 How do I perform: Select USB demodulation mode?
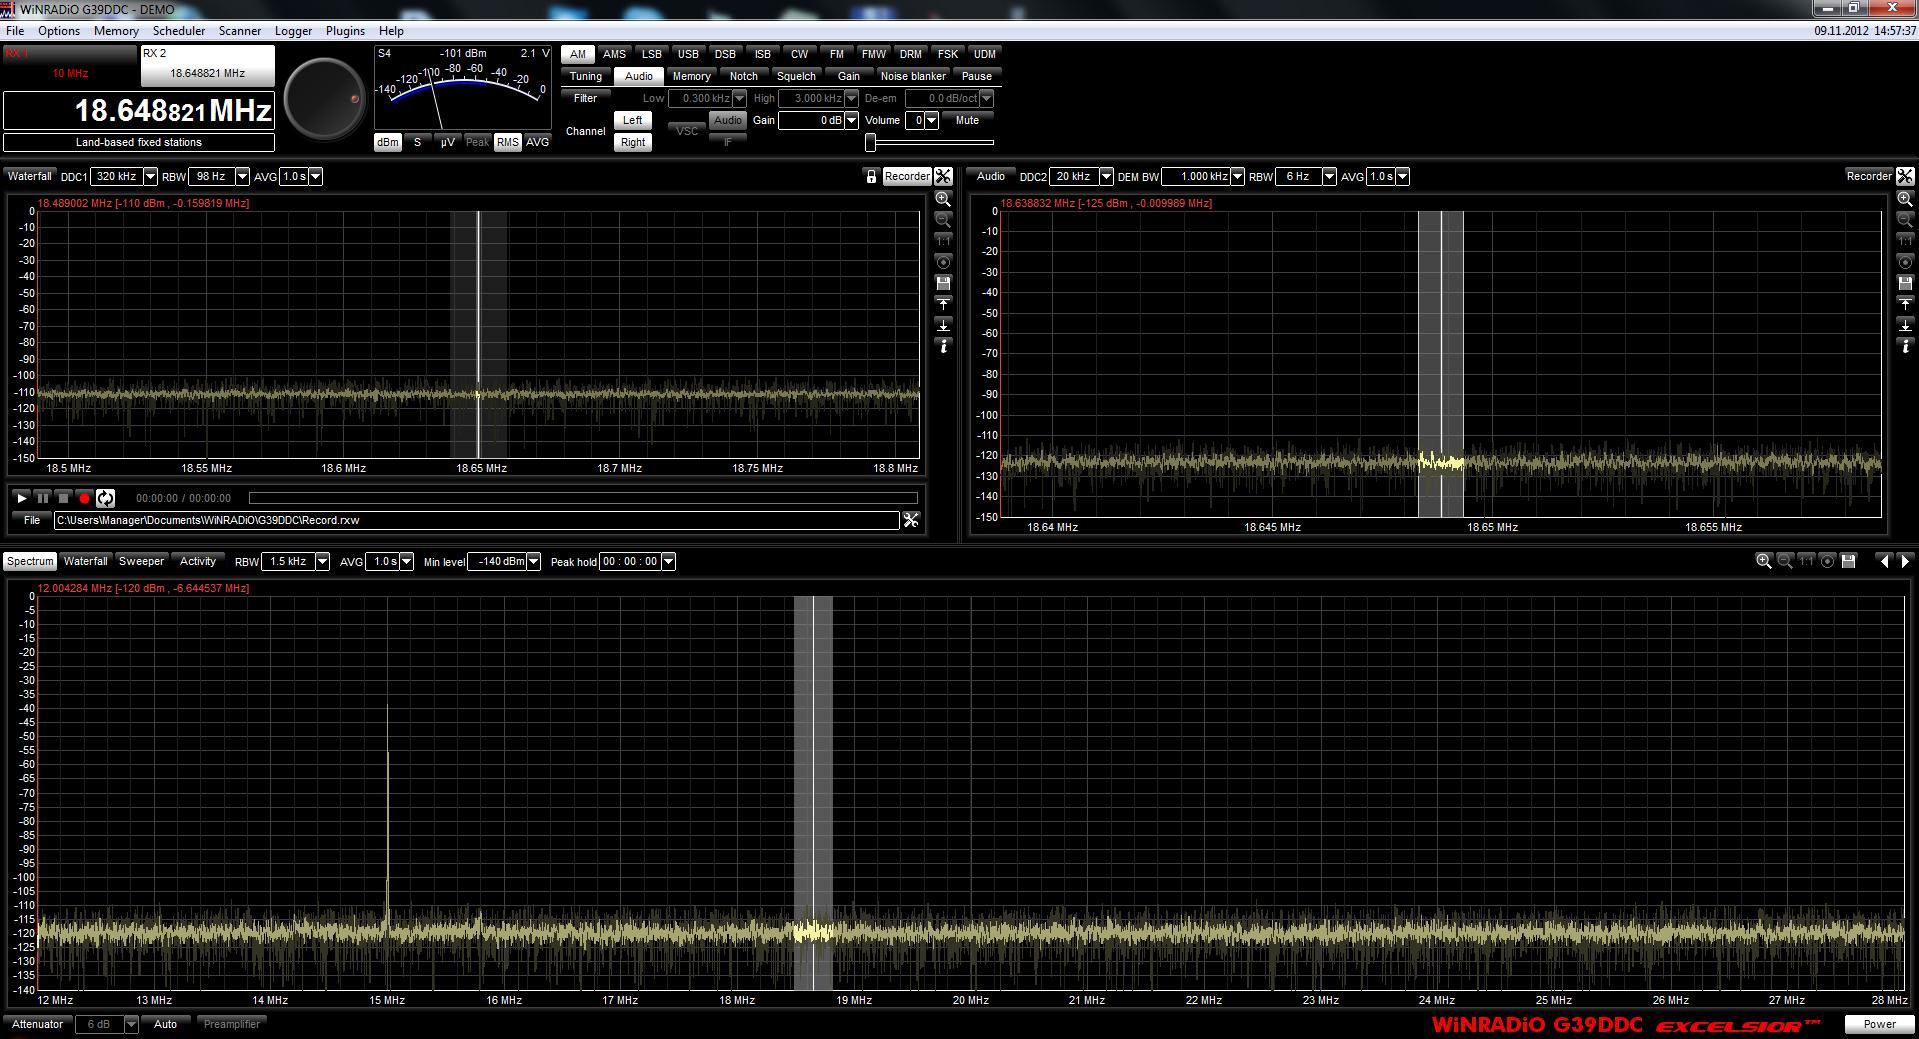tap(688, 54)
